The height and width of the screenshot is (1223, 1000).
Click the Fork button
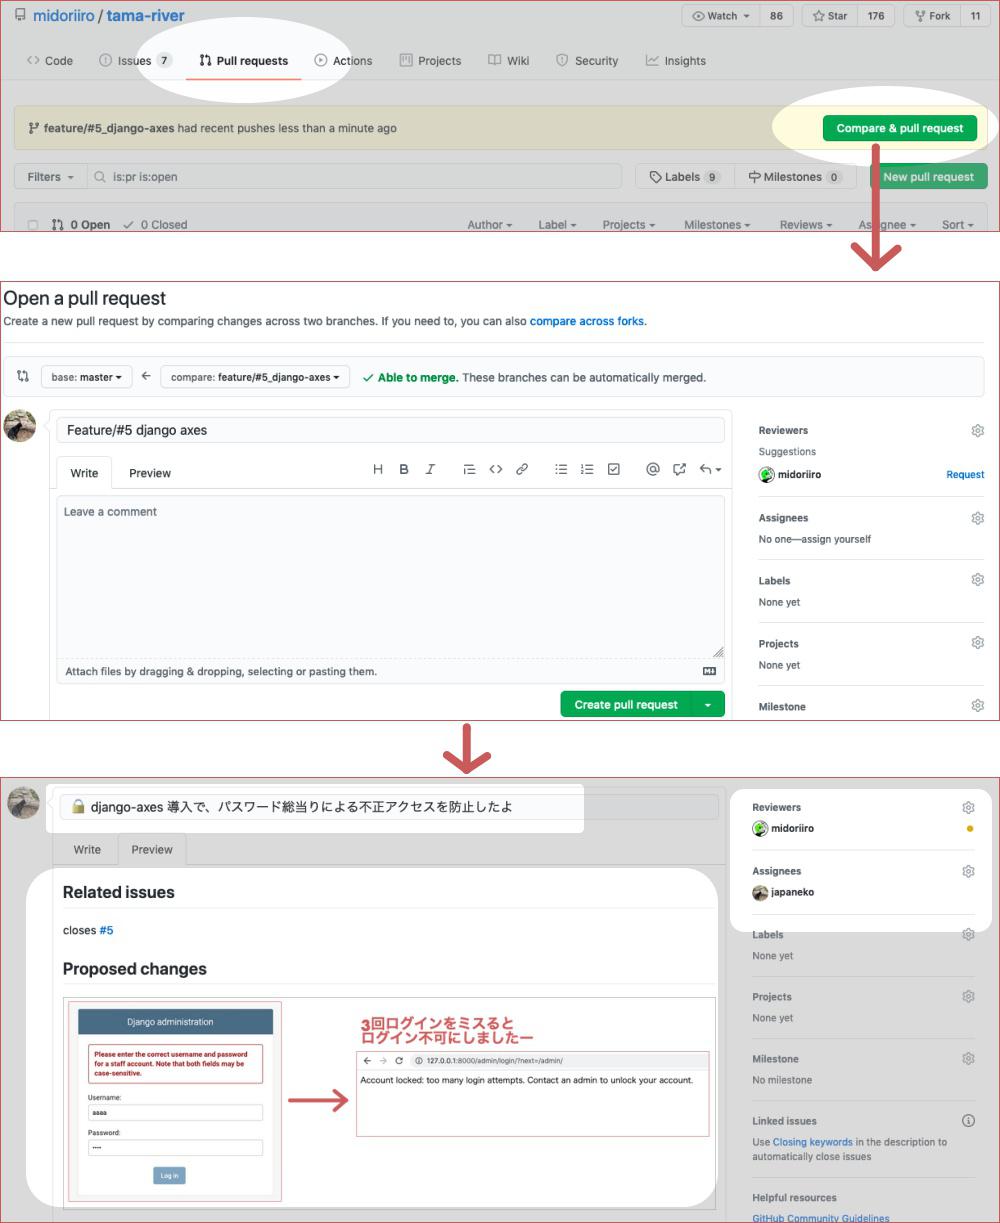(x=932, y=16)
